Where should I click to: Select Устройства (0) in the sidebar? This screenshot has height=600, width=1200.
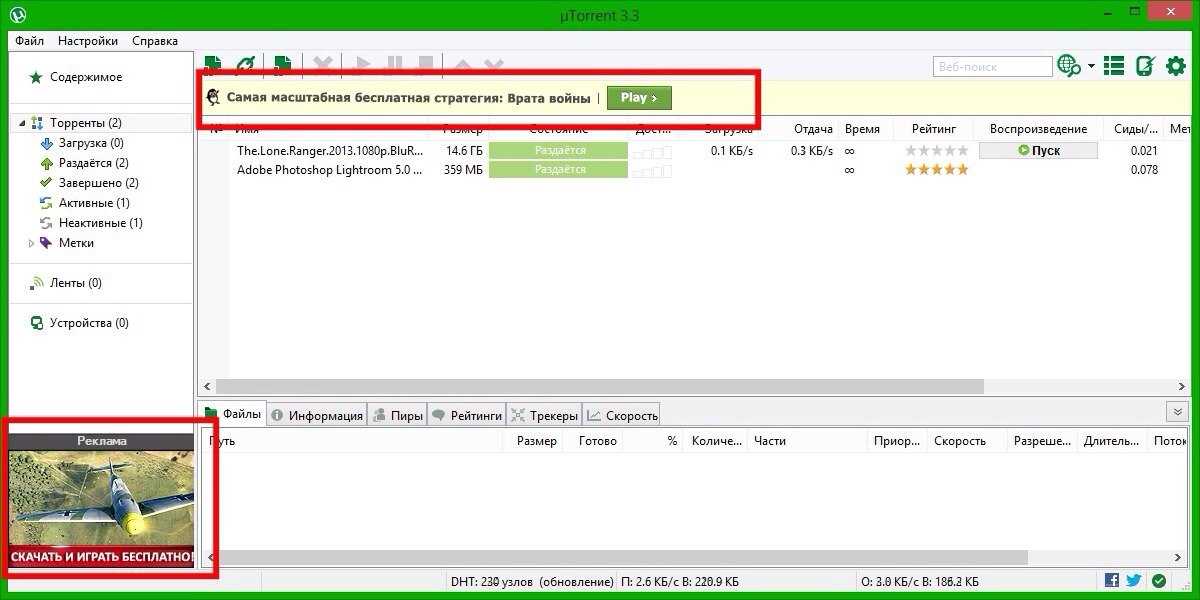89,323
